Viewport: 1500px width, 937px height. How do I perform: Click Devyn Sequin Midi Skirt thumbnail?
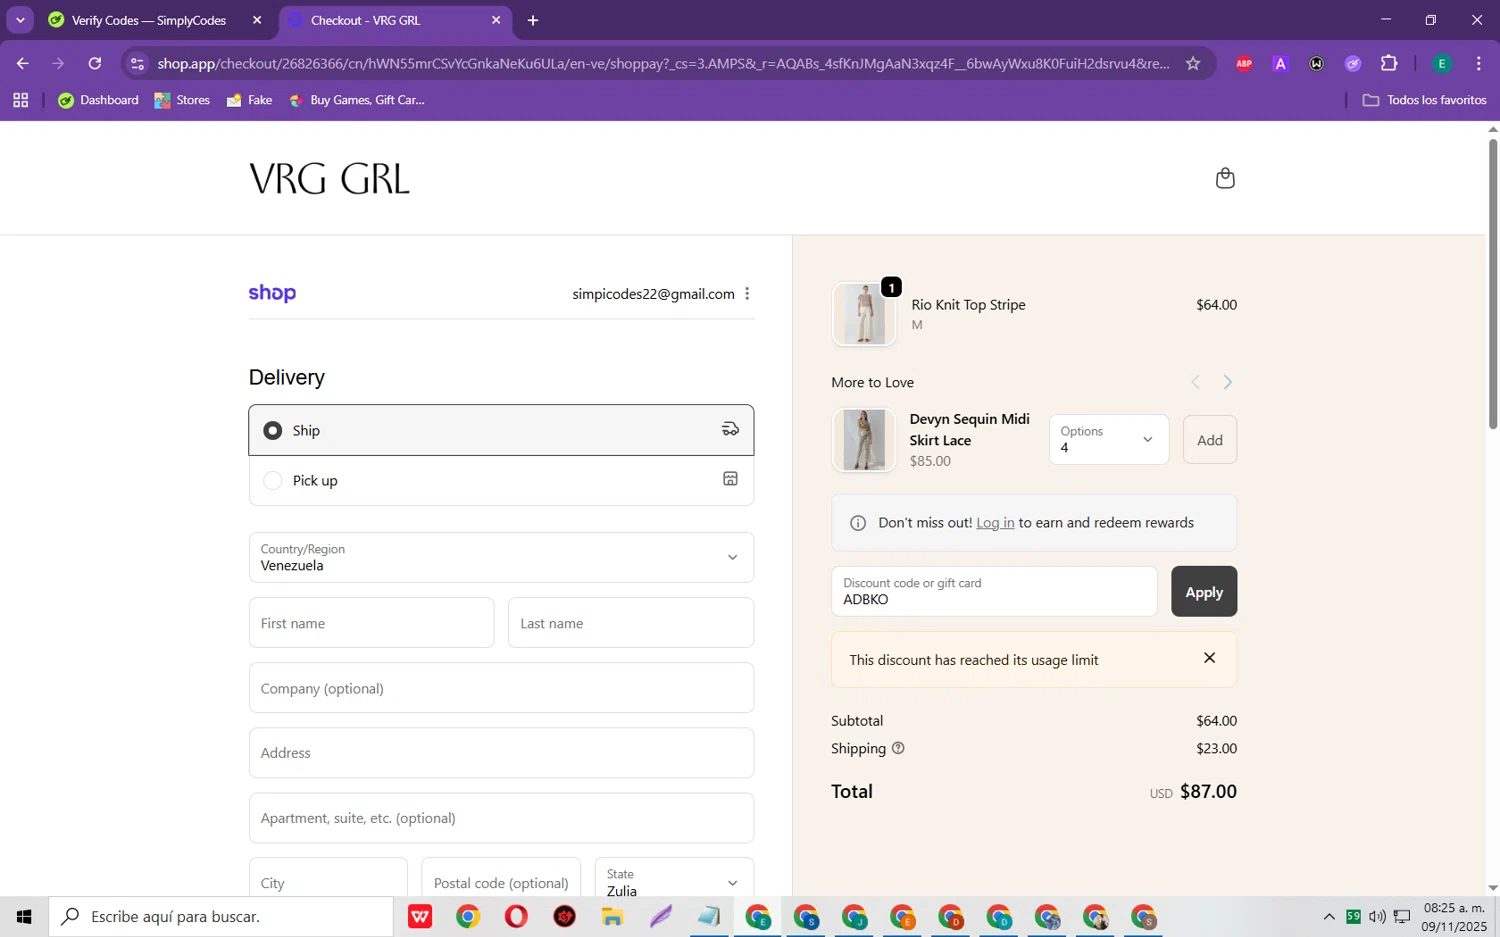click(864, 439)
